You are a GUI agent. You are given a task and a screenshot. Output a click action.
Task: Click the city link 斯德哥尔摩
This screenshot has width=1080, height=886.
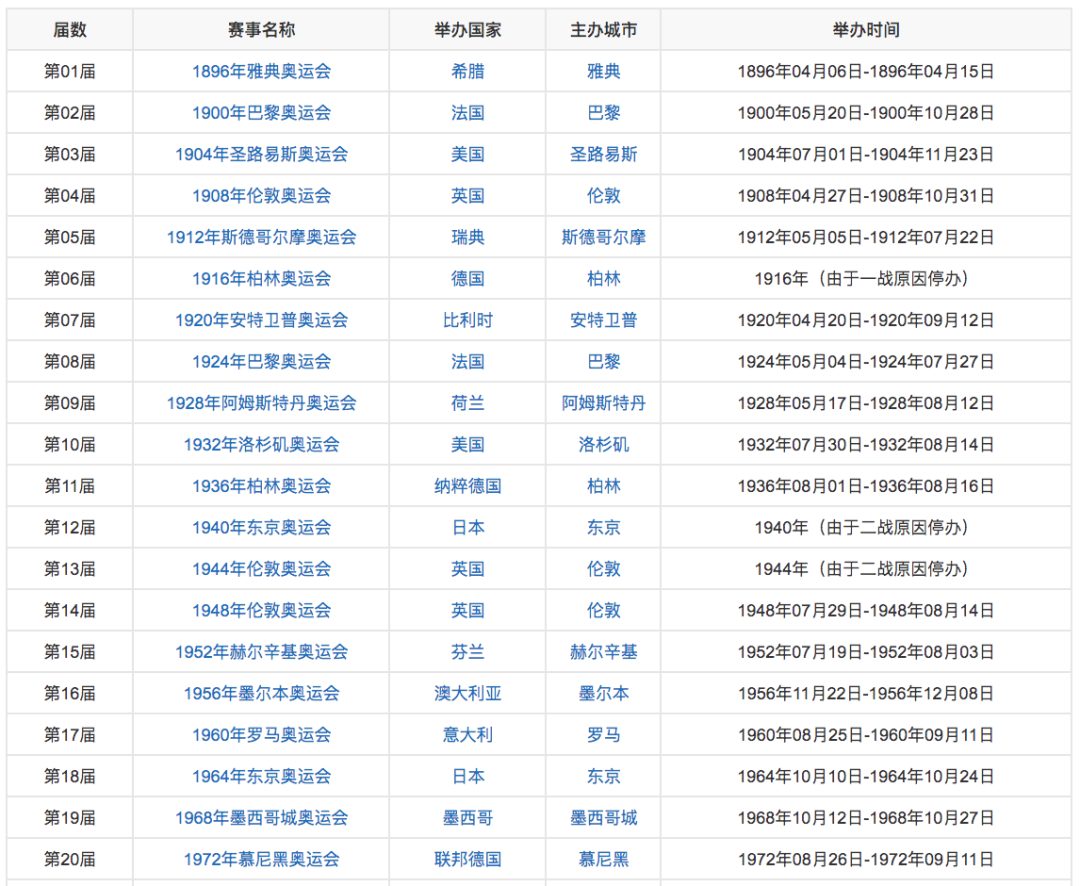pyautogui.click(x=603, y=237)
